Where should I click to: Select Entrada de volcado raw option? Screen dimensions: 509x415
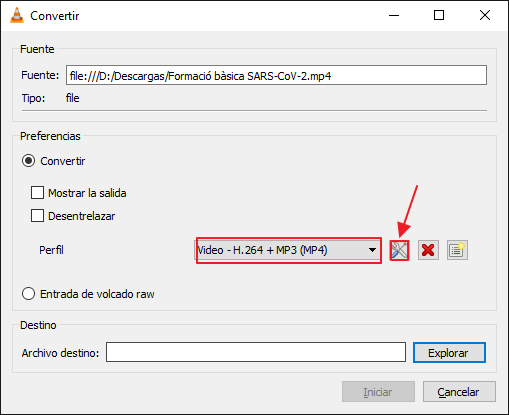pos(28,294)
